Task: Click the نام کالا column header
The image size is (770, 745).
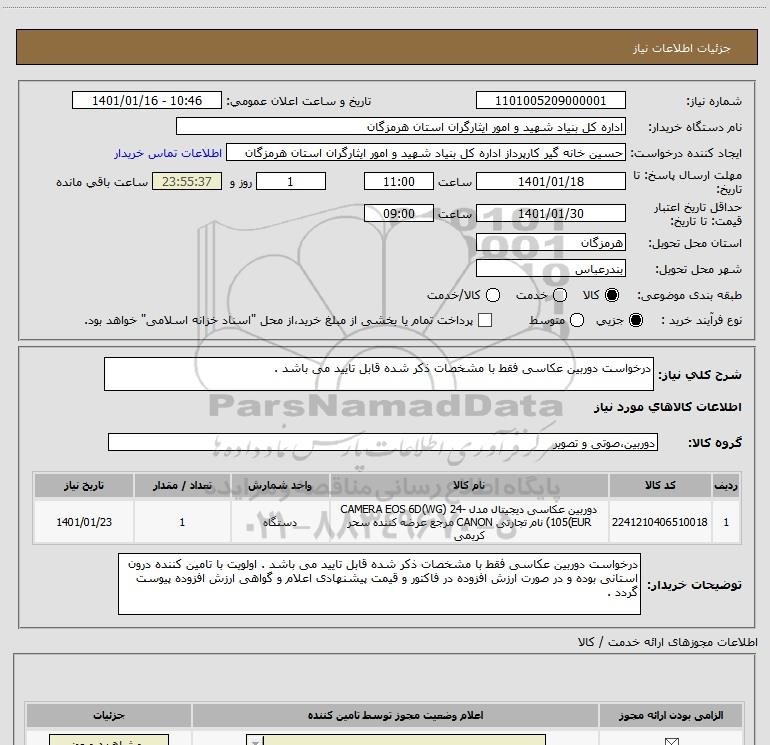Action: click(x=469, y=485)
